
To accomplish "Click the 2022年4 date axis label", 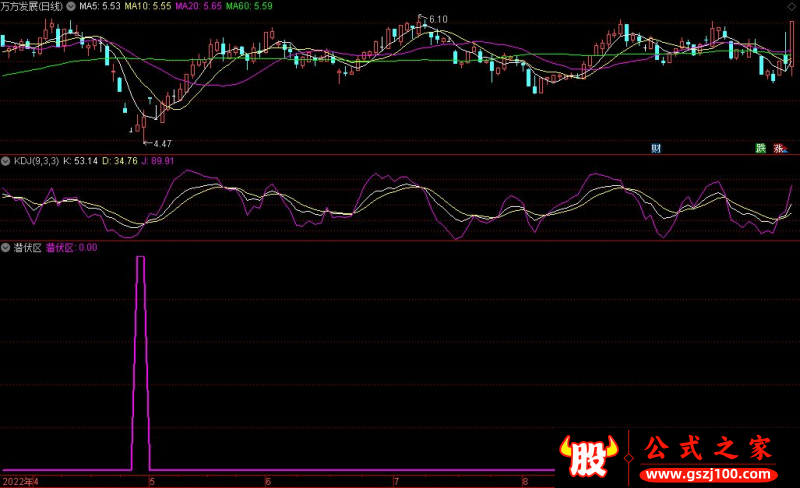I will pos(20,481).
